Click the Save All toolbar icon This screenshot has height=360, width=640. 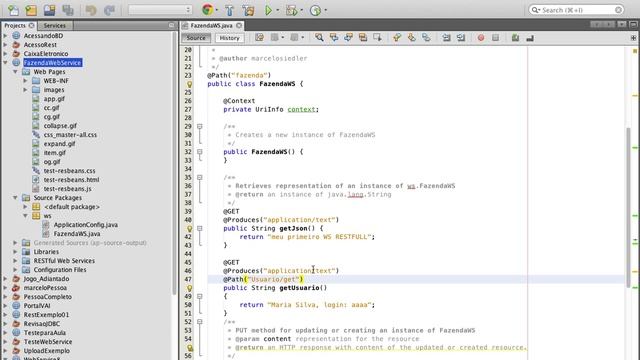point(68,10)
